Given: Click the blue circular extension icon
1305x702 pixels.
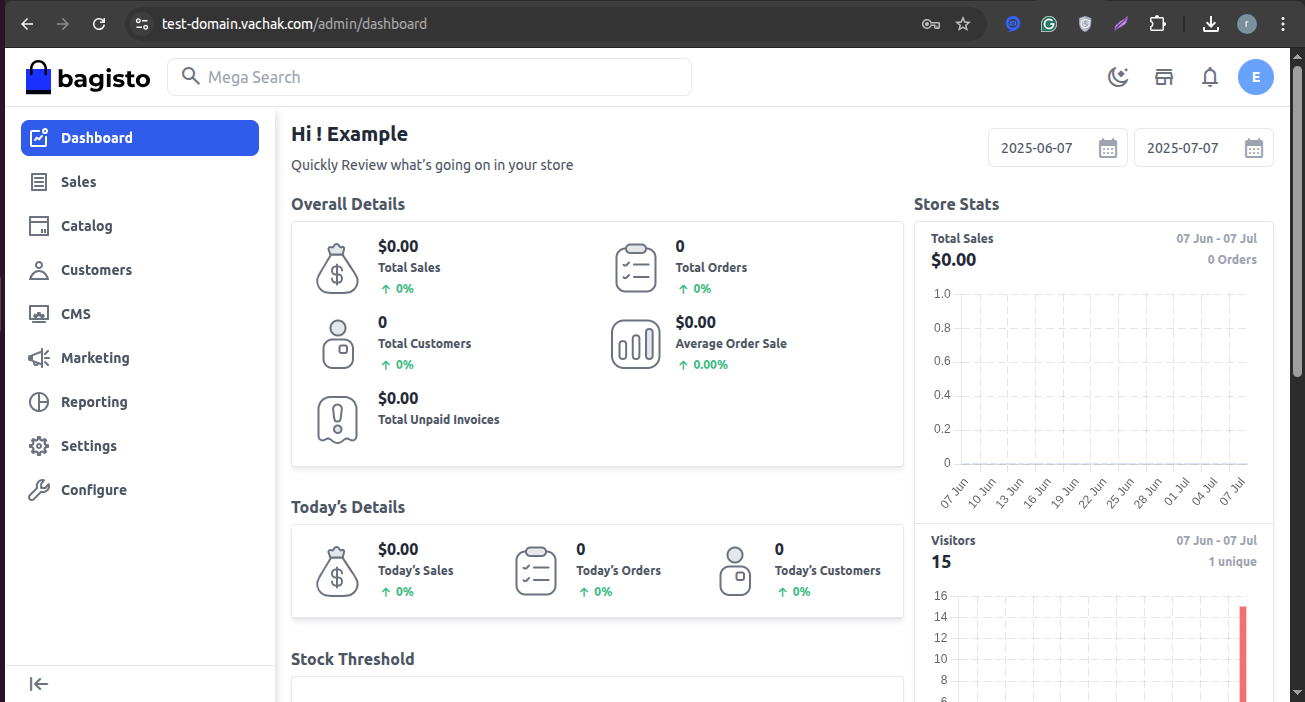Looking at the screenshot, I should pyautogui.click(x=1013, y=24).
